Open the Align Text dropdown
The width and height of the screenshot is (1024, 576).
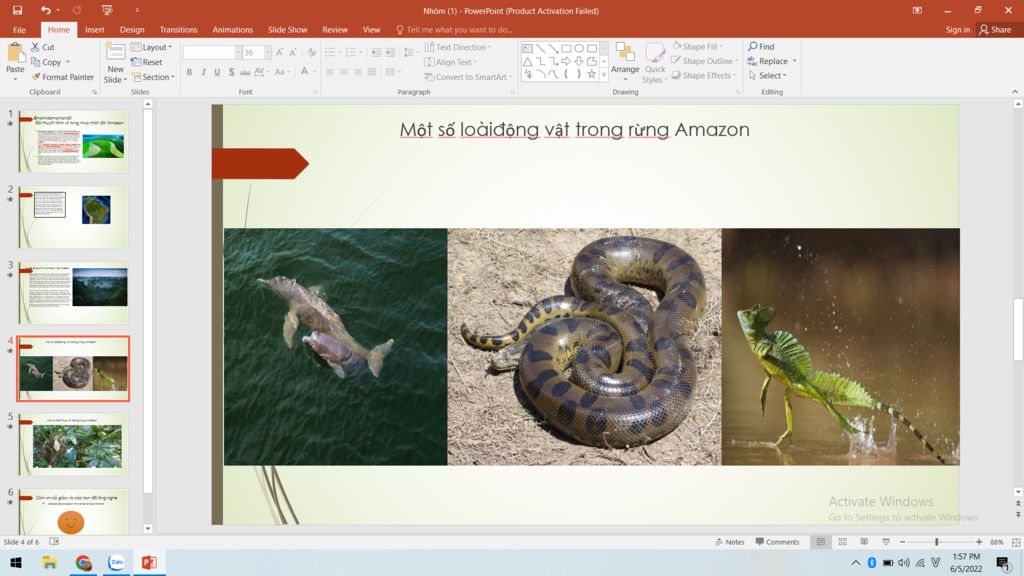click(451, 62)
